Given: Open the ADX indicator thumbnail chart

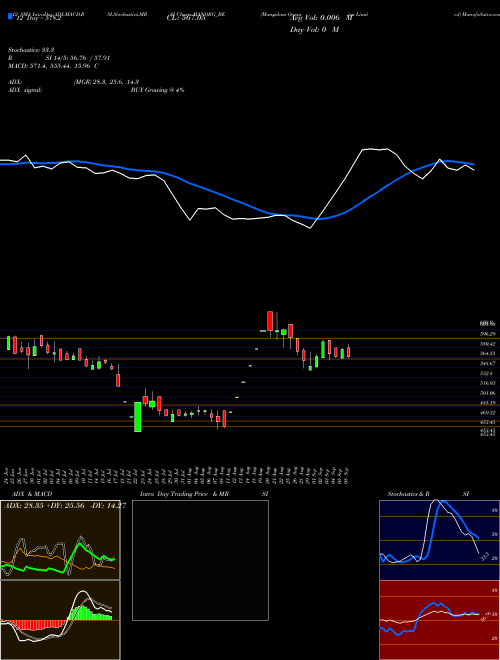Looking at the screenshot, I should pyautogui.click(x=60, y=540).
